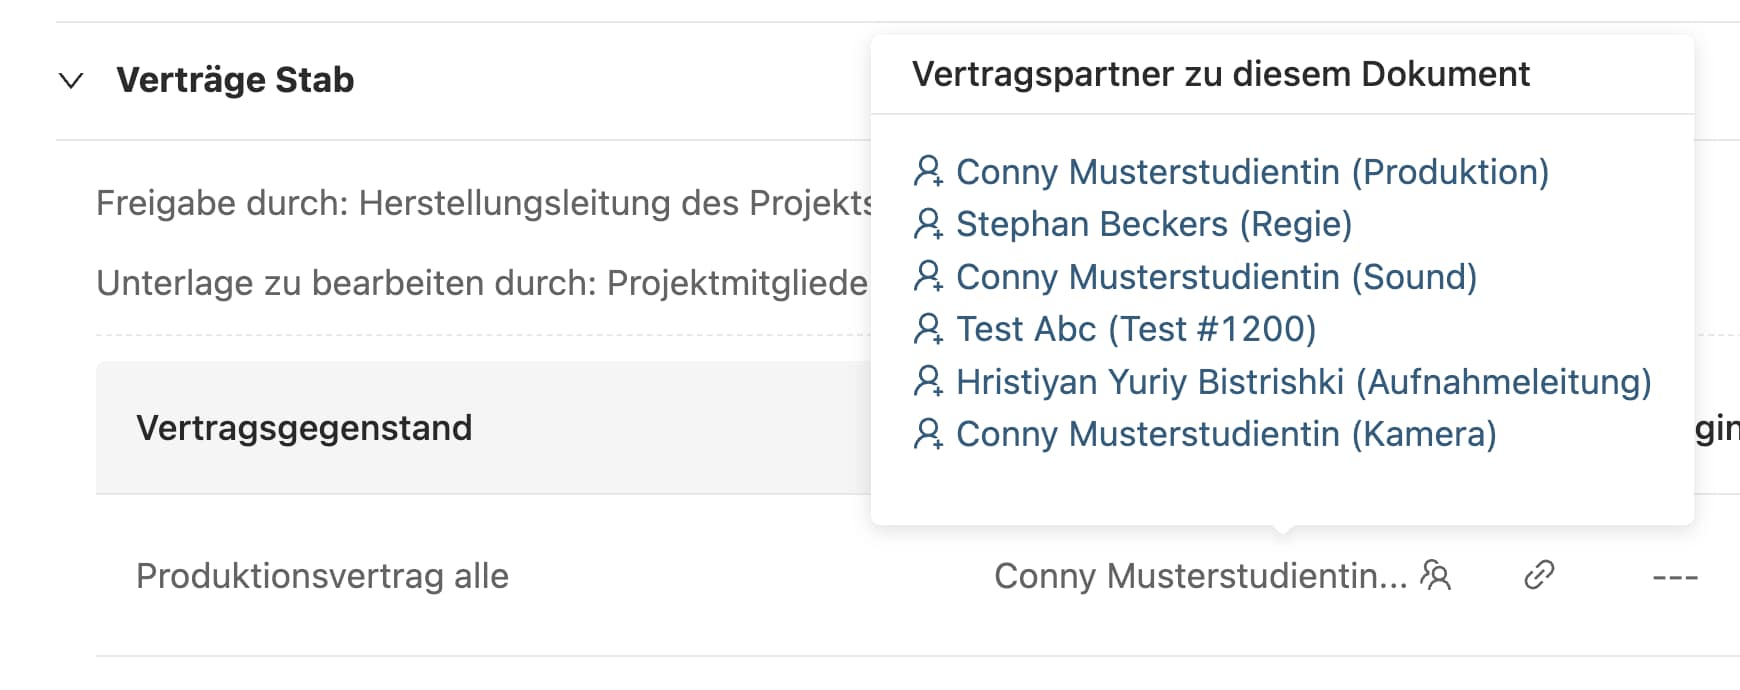Click the Vertragspartner zu diesem Dokument title

(1220, 75)
